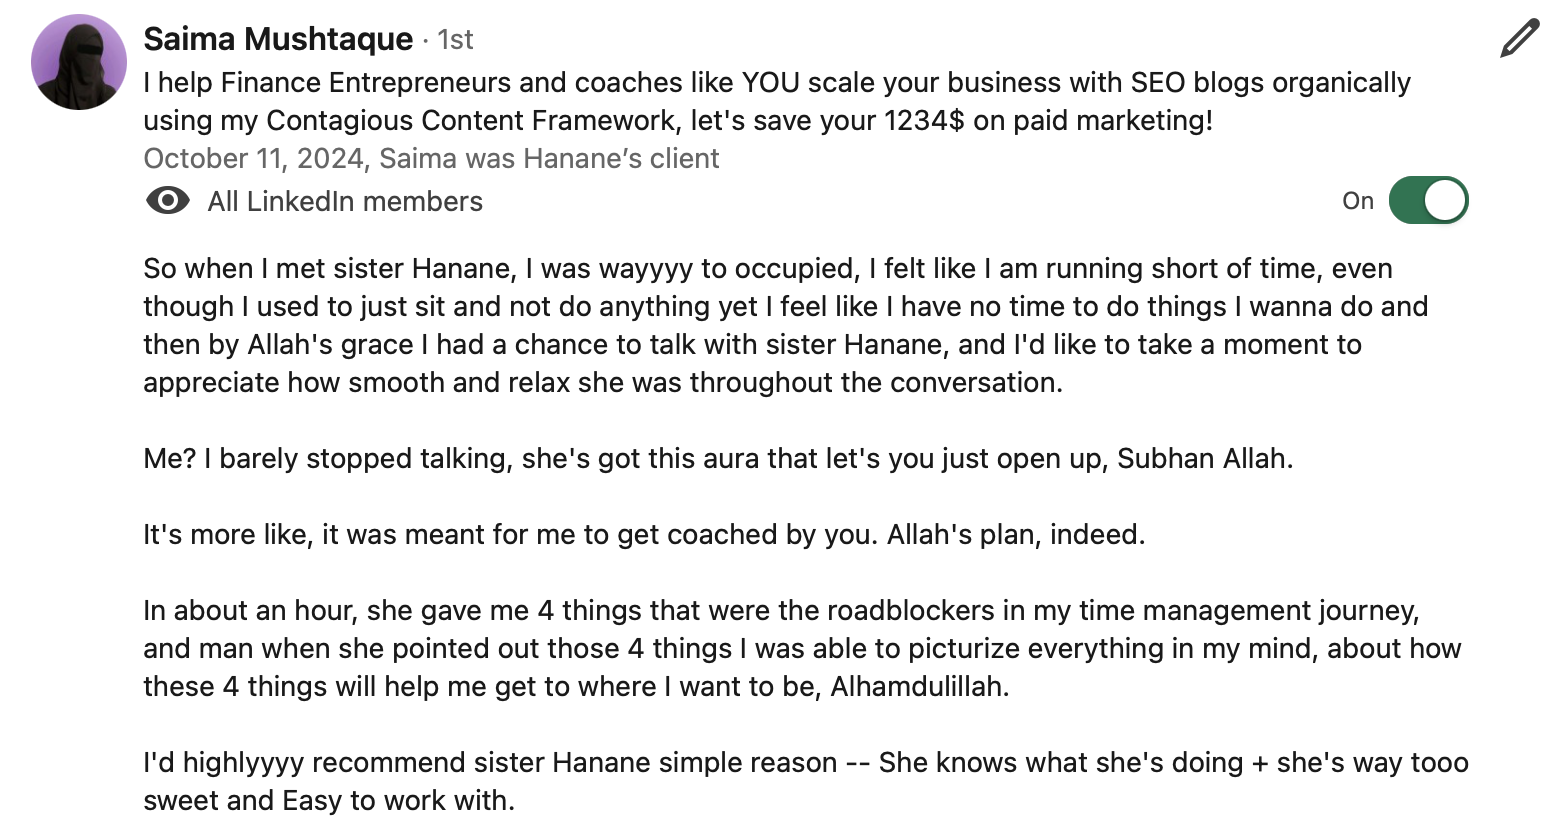Click the "On" label beside the switch

tap(1357, 201)
